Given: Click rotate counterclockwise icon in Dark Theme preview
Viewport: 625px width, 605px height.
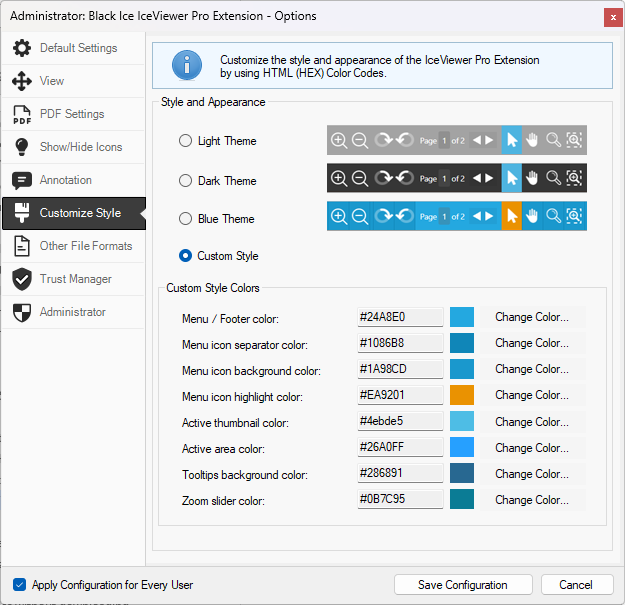Looking at the screenshot, I should click(x=405, y=178).
